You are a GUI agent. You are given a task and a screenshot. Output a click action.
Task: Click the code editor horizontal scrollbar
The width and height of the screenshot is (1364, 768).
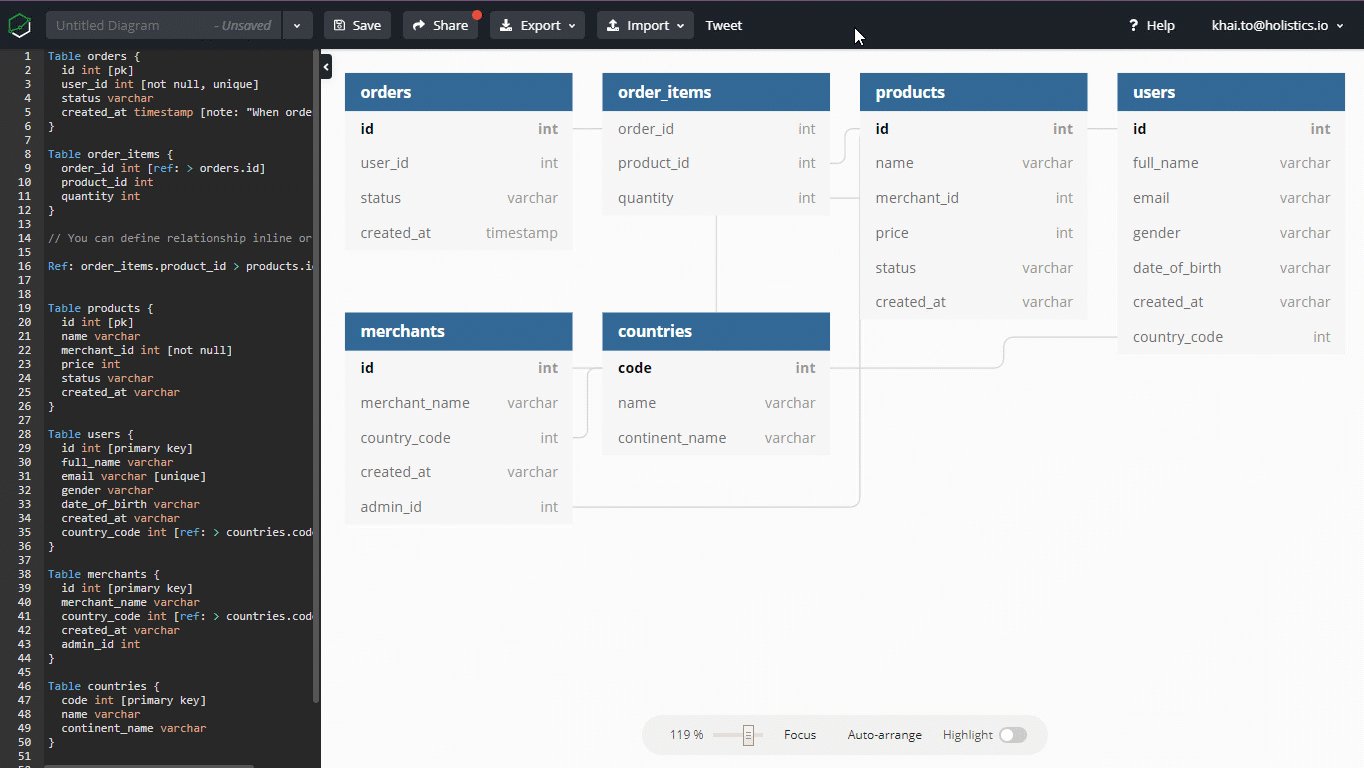(x=150, y=763)
